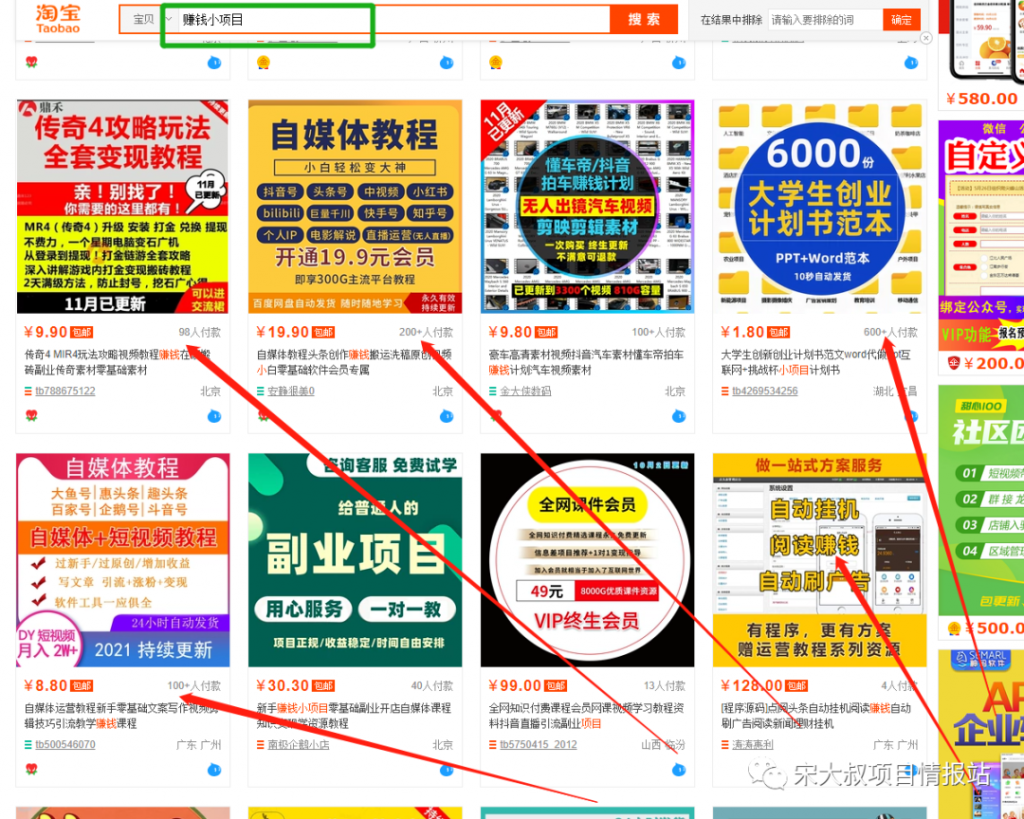Click the shop icon beside 涛涛惠利
The image size is (1024, 819).
[x=725, y=745]
